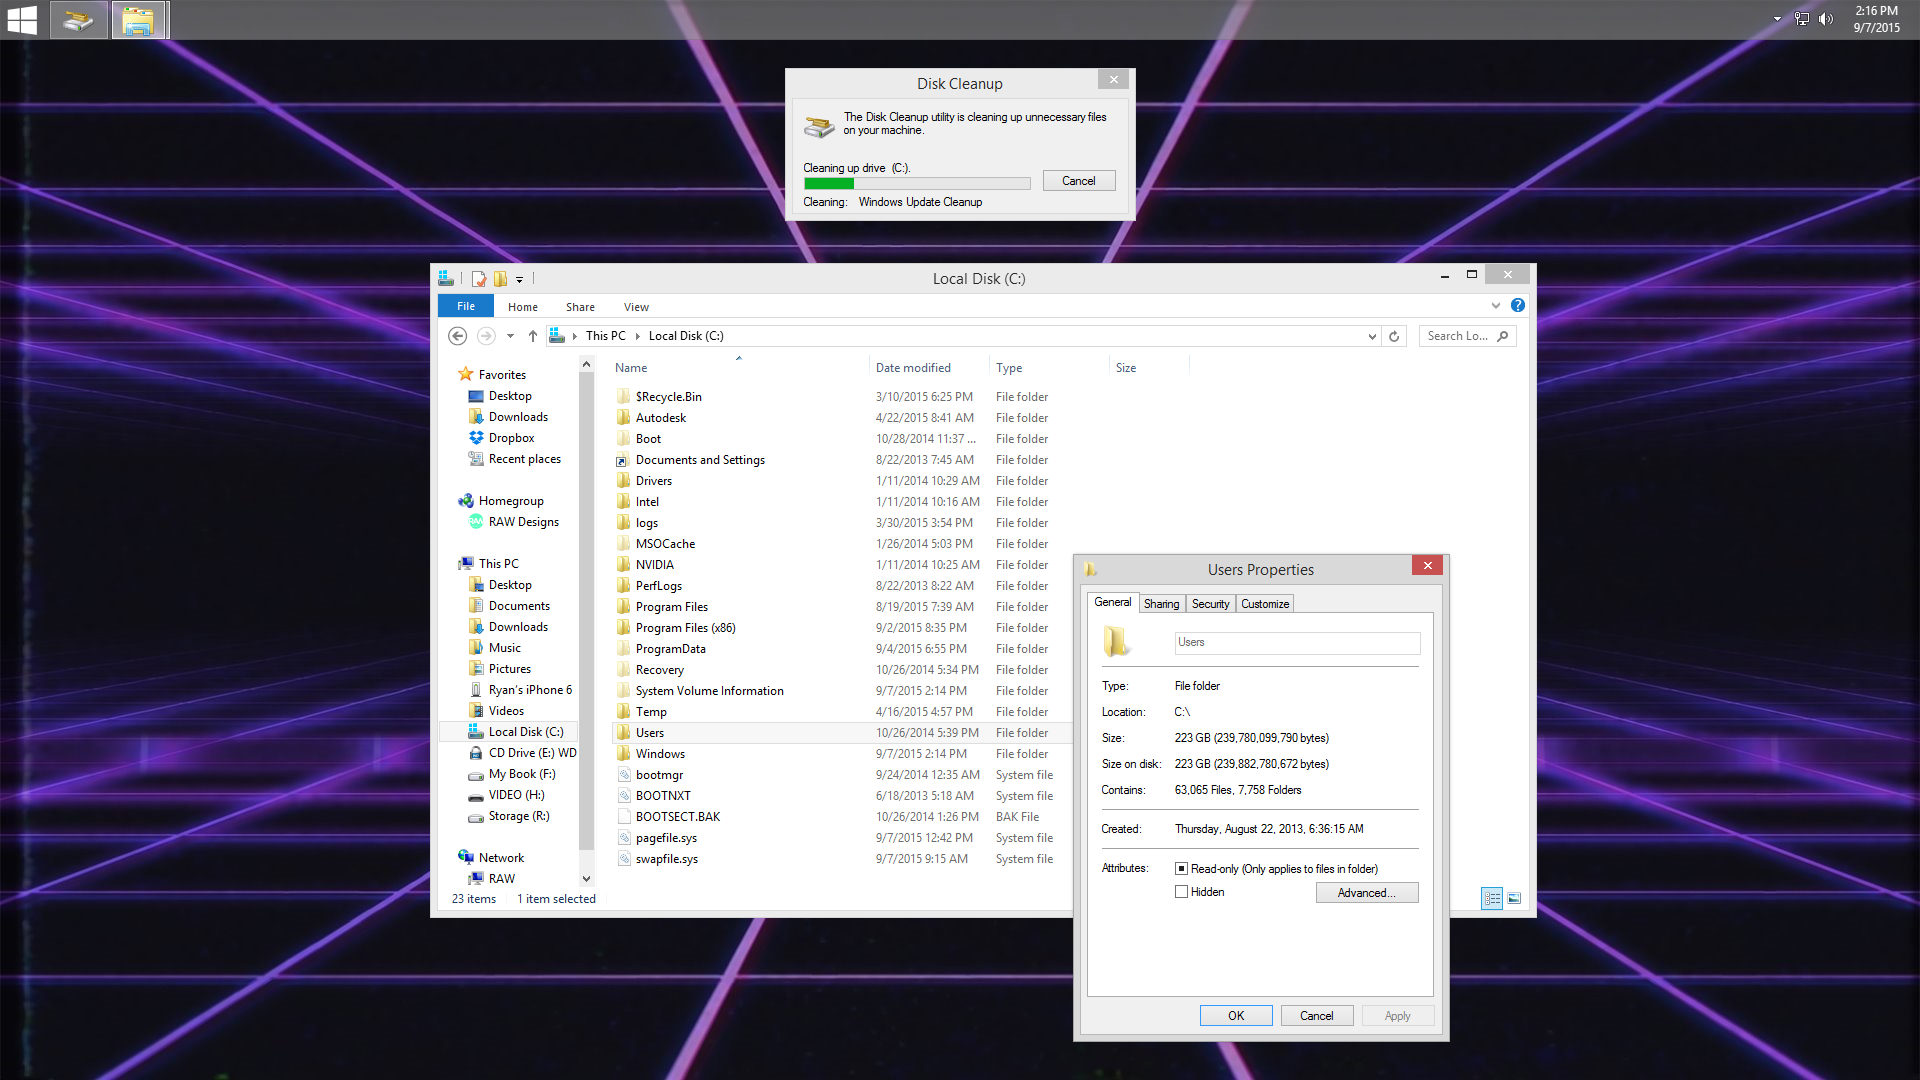Open the Security tab in Users Properties

coord(1210,604)
